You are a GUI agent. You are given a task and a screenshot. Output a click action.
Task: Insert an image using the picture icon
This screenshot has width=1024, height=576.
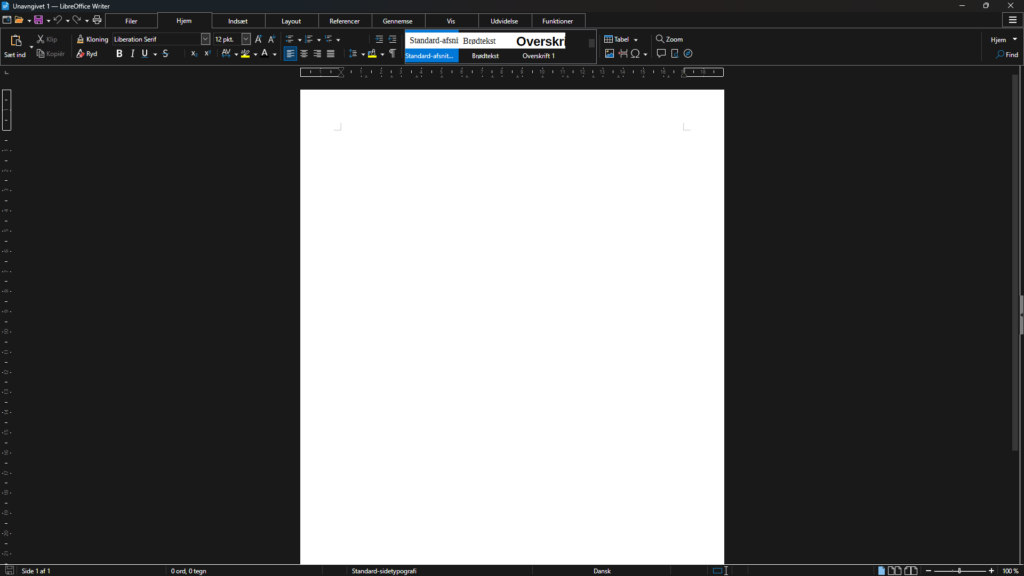(609, 54)
